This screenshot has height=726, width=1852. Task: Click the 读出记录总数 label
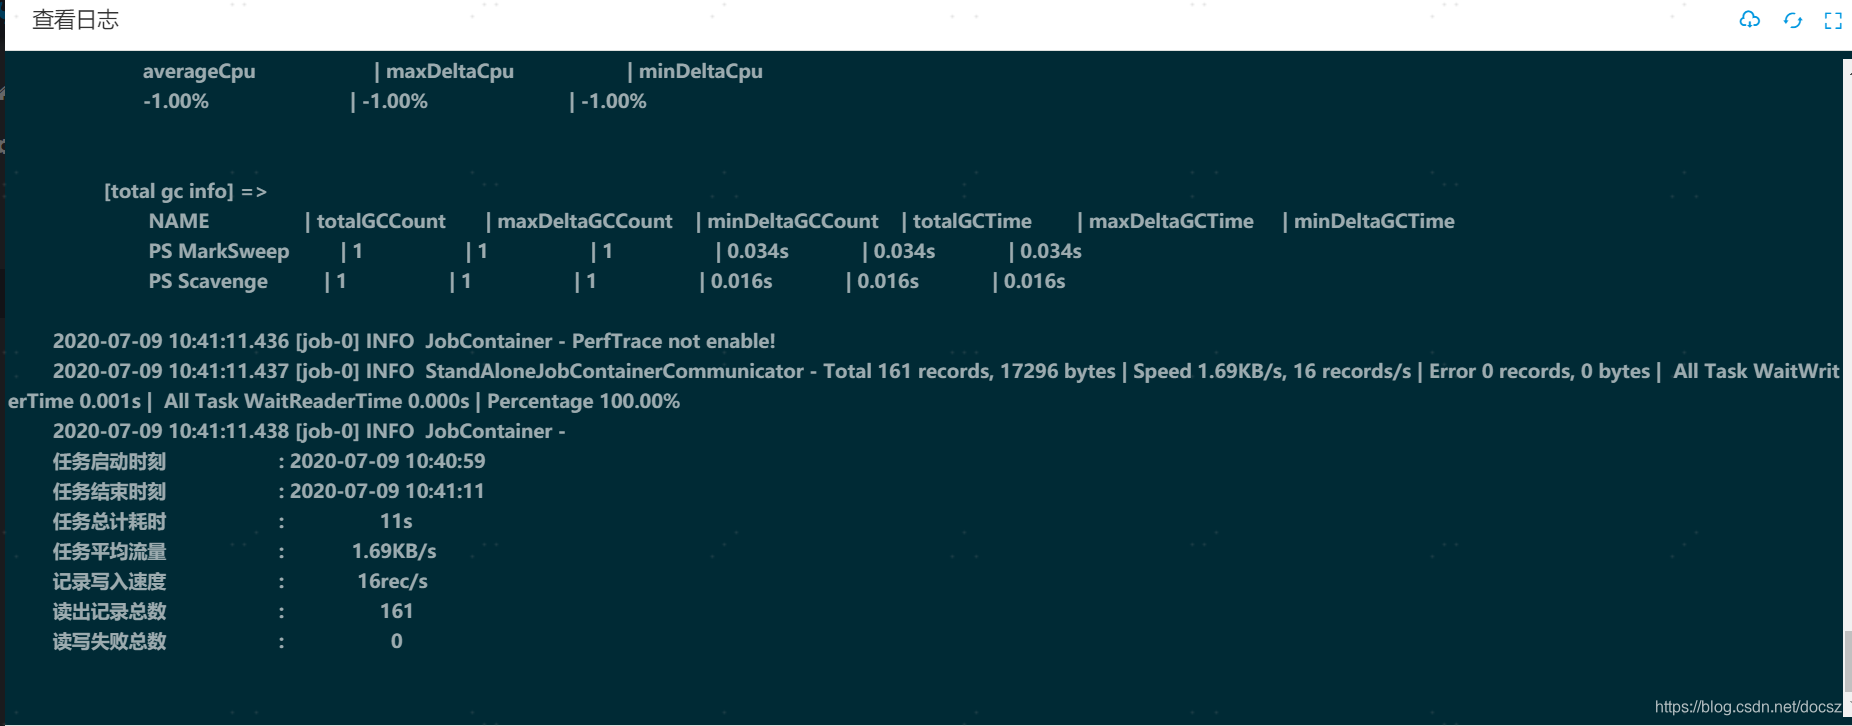pos(109,611)
